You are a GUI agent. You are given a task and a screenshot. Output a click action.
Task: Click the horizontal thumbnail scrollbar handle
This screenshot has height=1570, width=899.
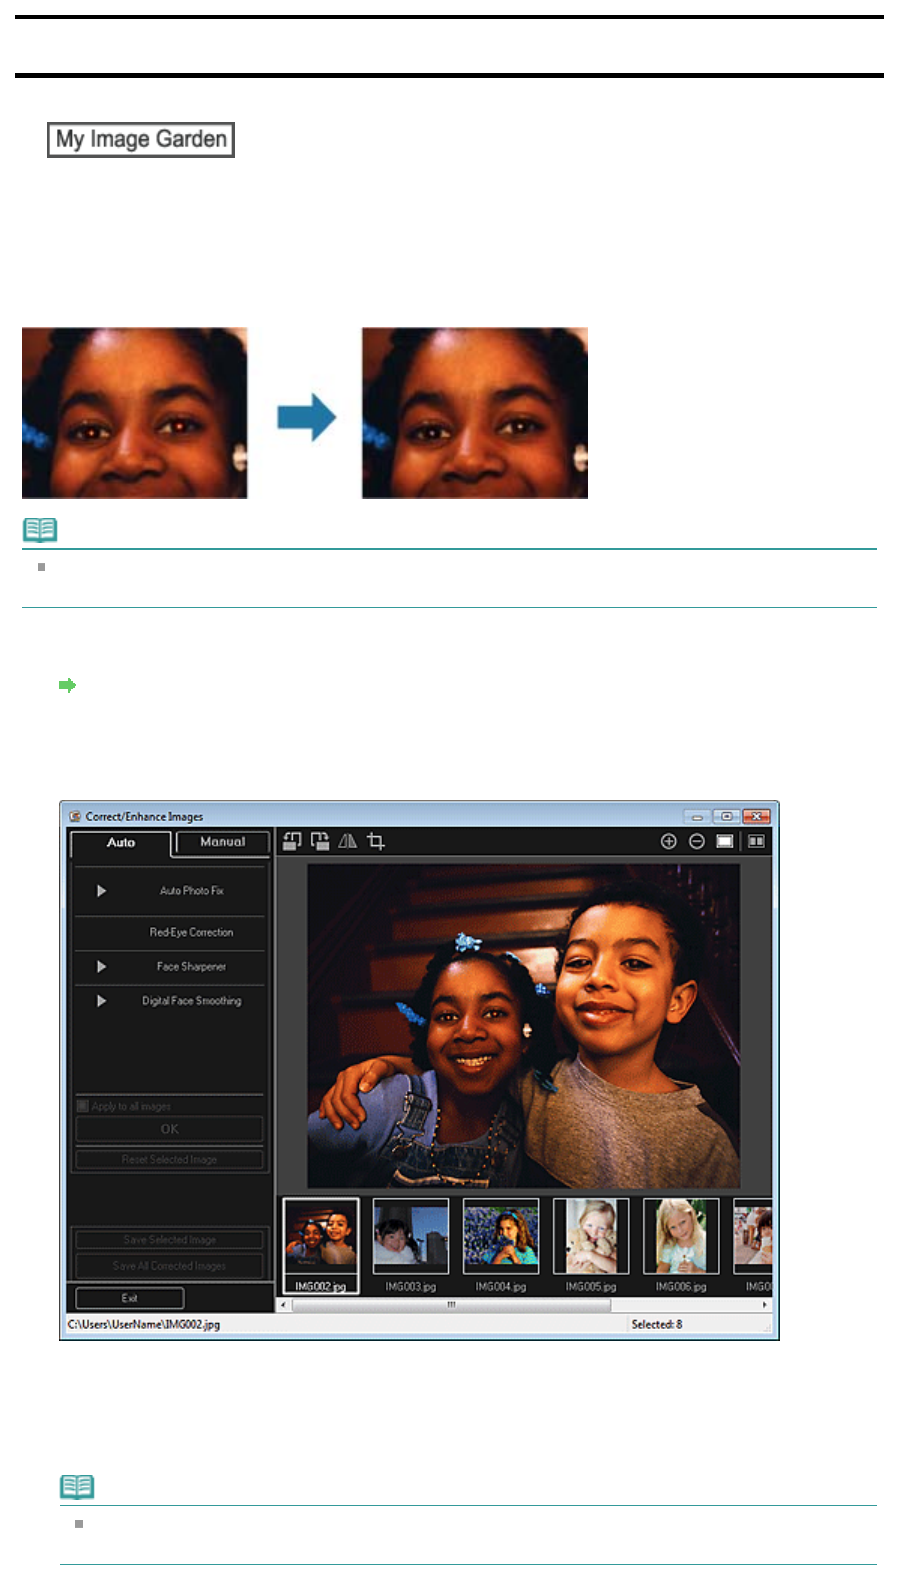coord(451,1305)
